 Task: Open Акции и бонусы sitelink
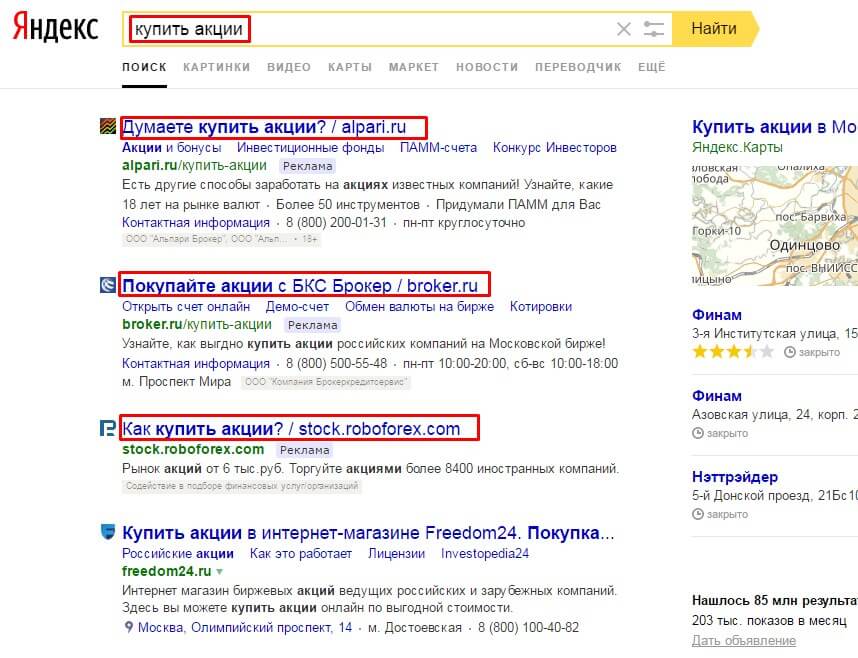point(171,147)
